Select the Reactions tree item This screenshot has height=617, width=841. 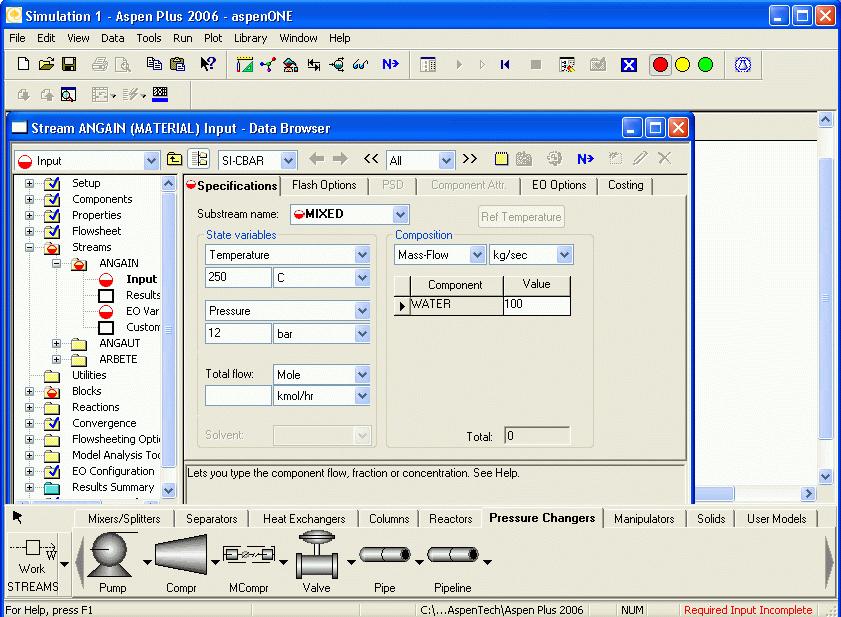pos(95,407)
